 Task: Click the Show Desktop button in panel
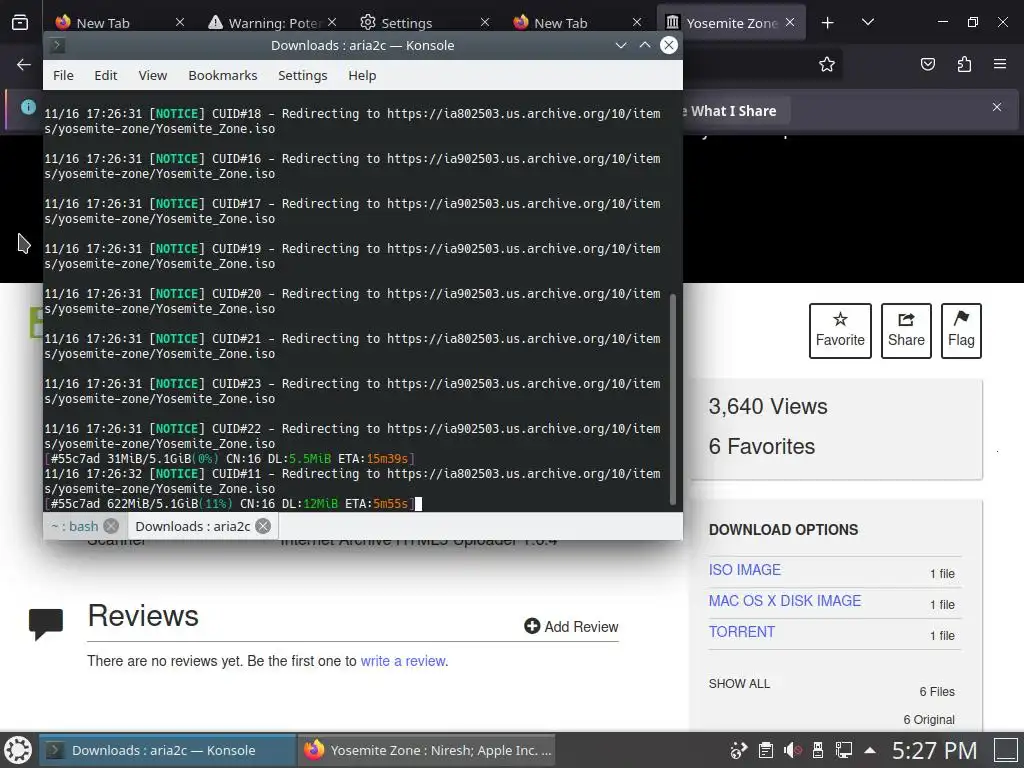(1006, 750)
